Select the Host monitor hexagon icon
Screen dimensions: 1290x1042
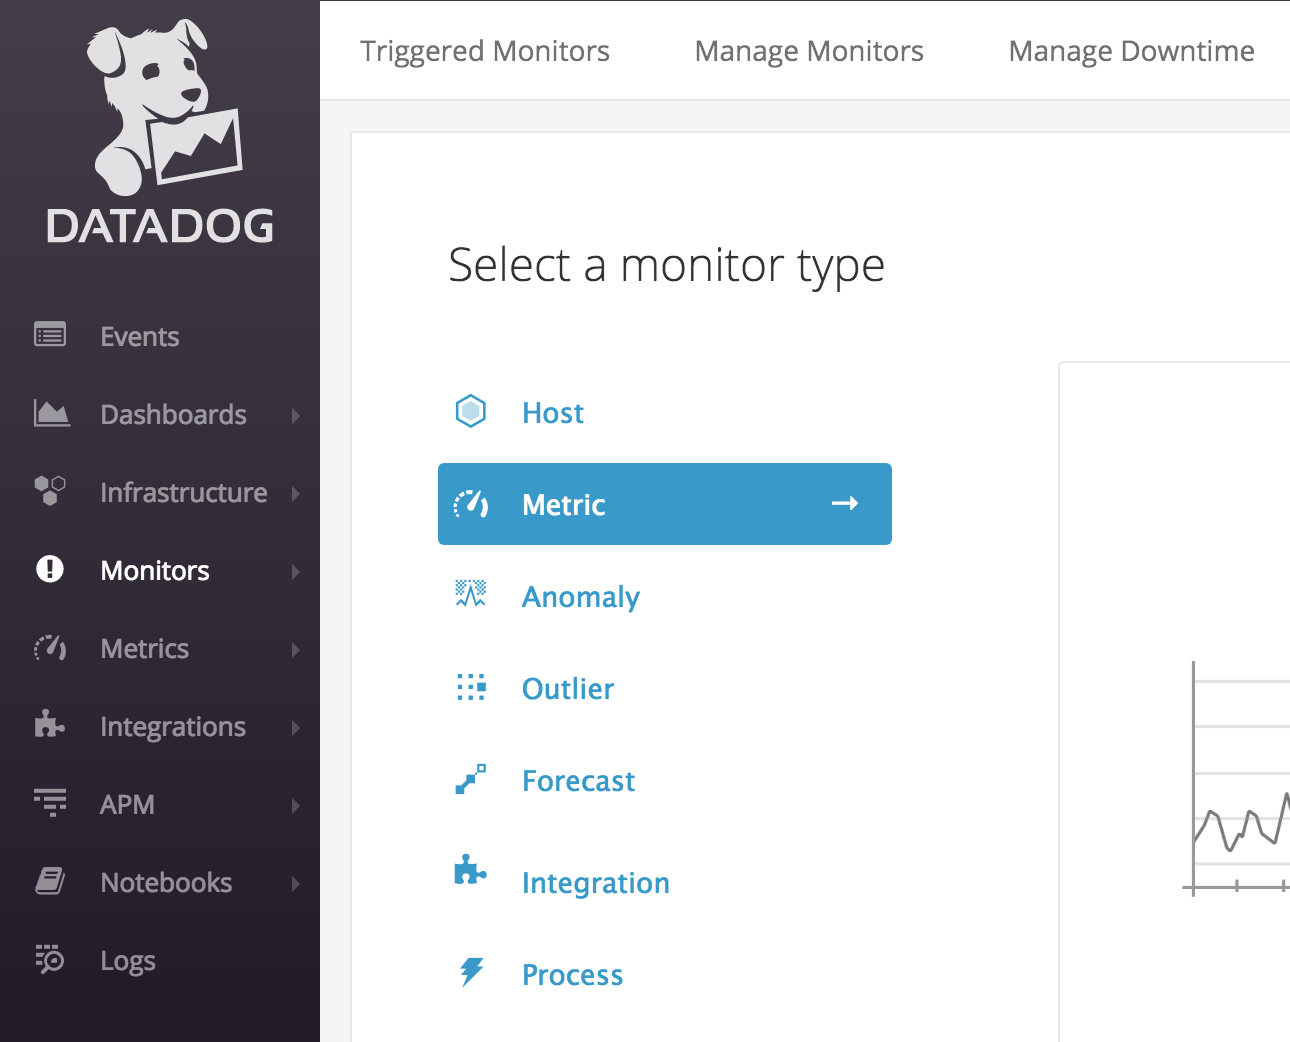pyautogui.click(x=471, y=411)
